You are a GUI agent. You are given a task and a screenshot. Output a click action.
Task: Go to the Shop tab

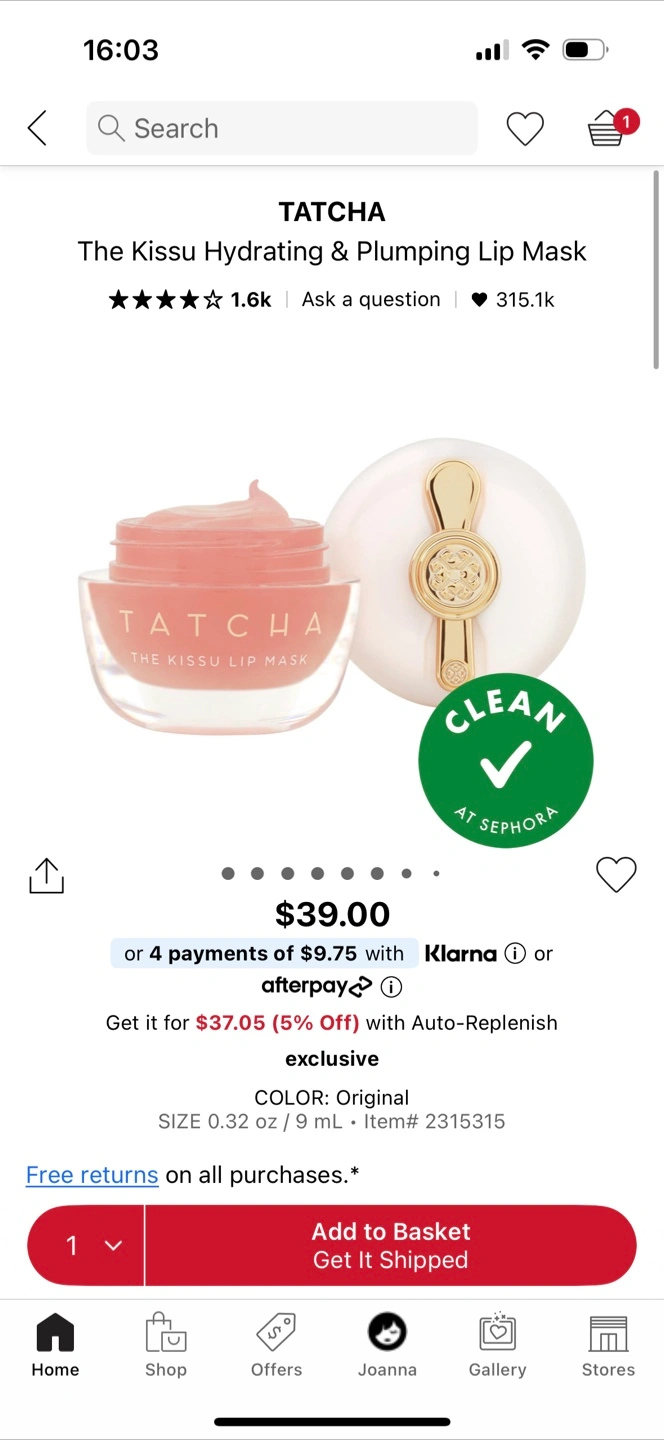point(166,1346)
